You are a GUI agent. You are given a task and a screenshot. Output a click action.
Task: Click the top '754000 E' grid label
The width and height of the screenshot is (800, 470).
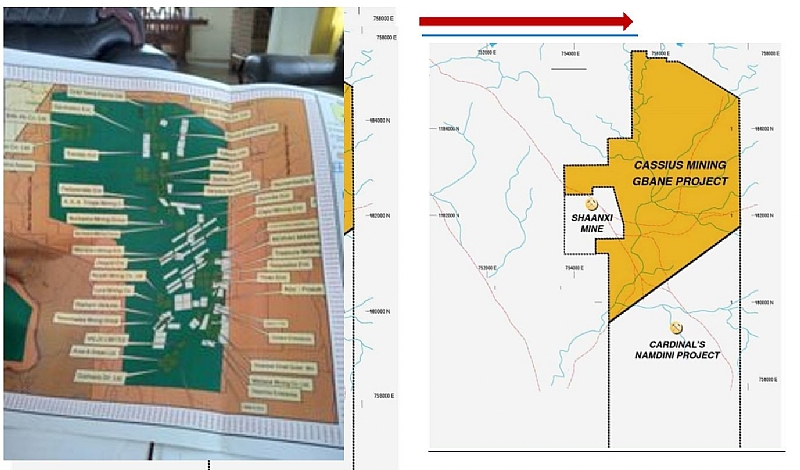[569, 53]
